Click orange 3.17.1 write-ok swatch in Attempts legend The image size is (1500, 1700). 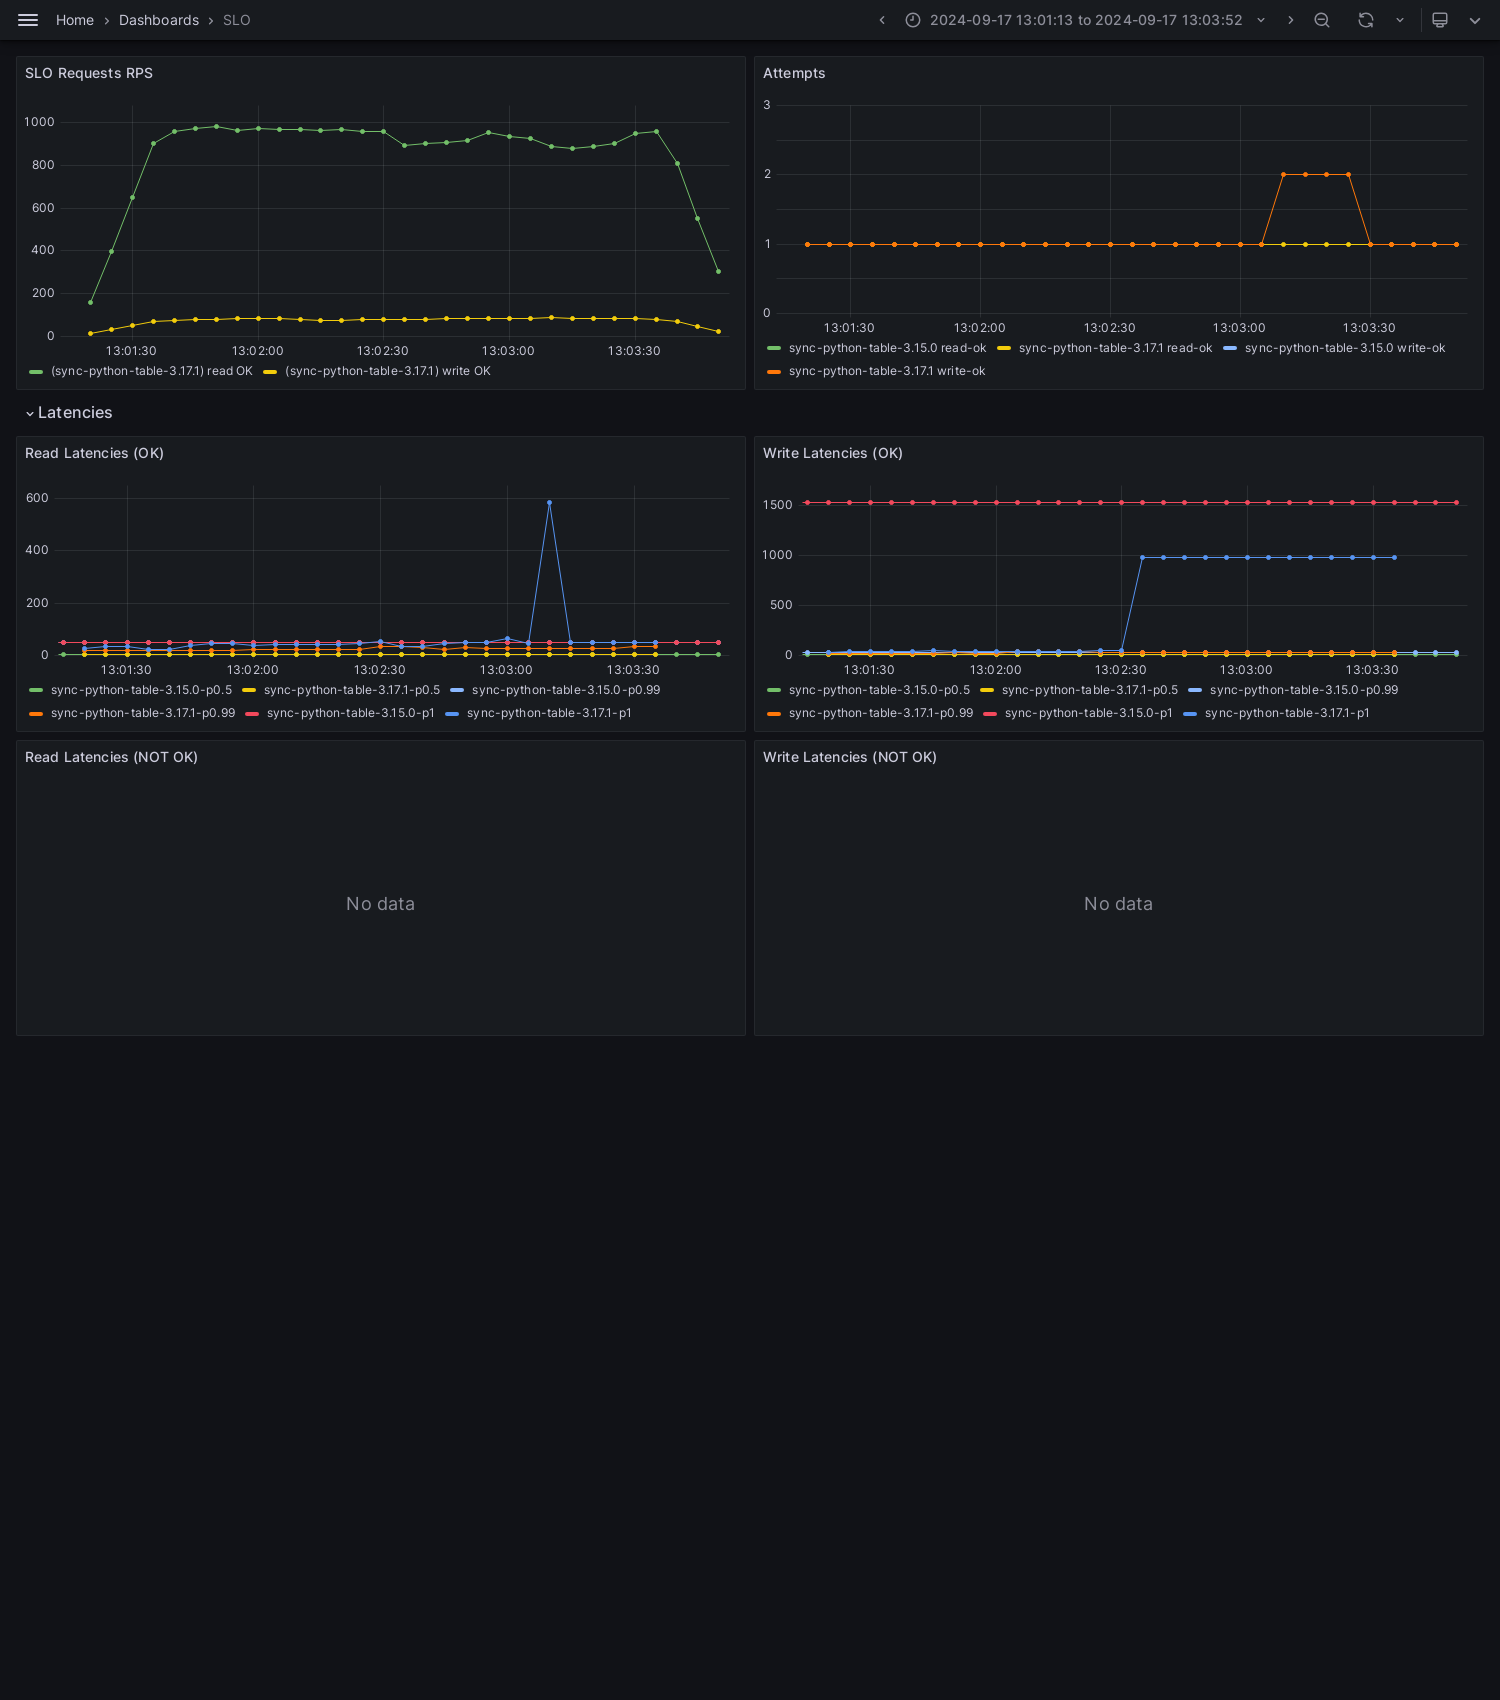(774, 371)
